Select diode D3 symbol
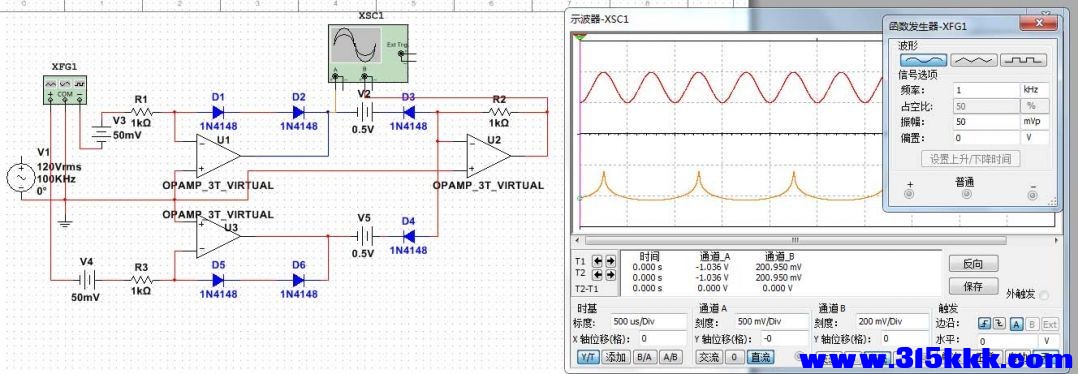 pos(408,112)
